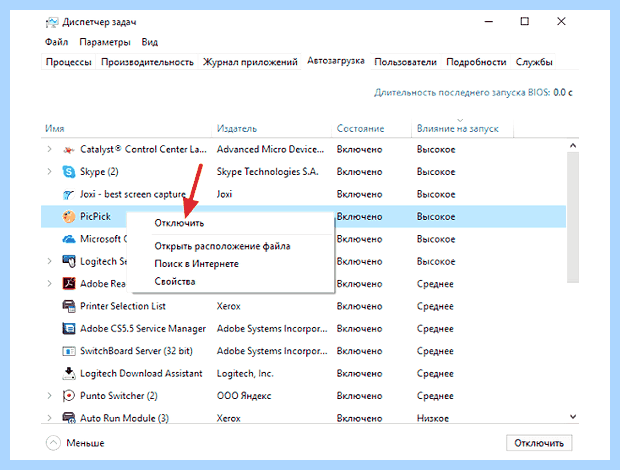Click the Auto Run Module icon
620x470 pixels.
[x=69, y=418]
